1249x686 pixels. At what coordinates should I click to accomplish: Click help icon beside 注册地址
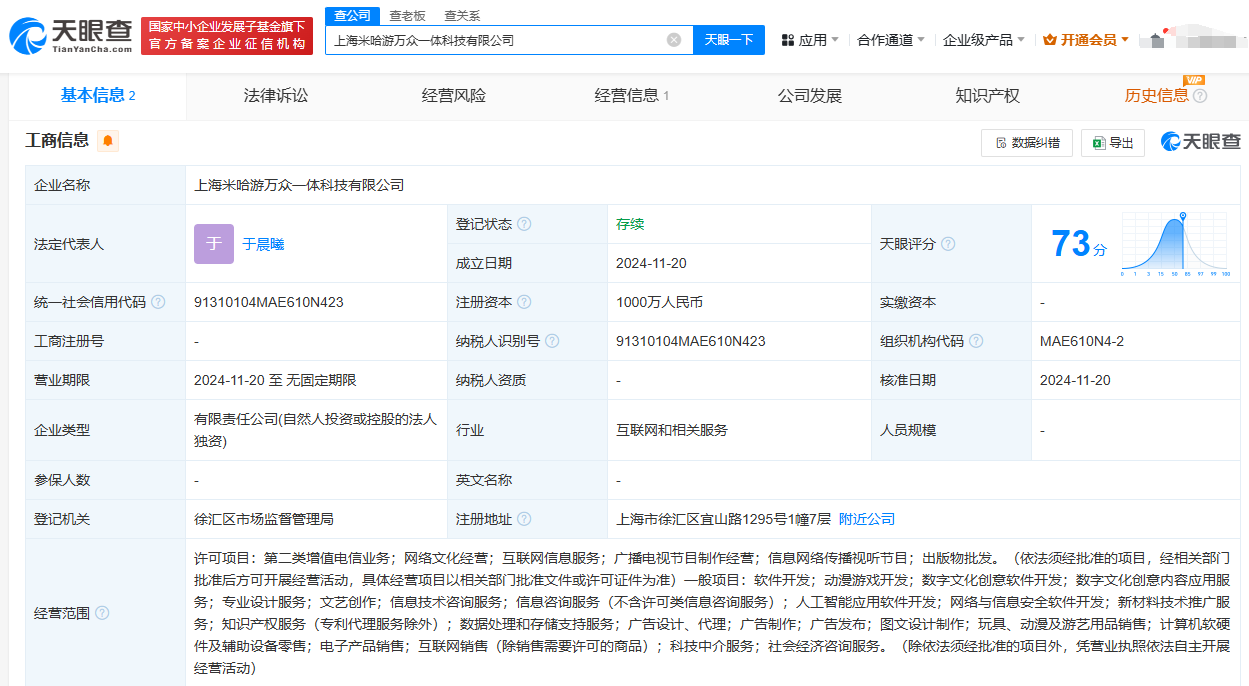click(524, 519)
